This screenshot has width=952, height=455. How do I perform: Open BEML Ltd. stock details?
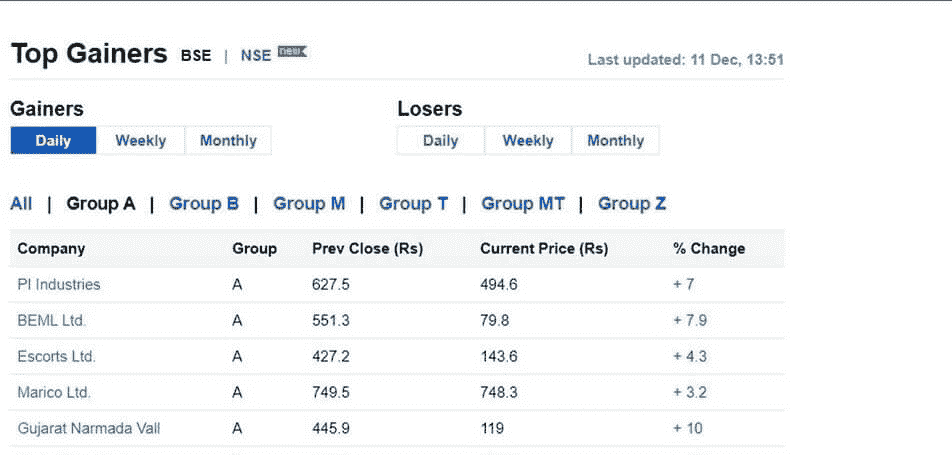click(x=52, y=320)
